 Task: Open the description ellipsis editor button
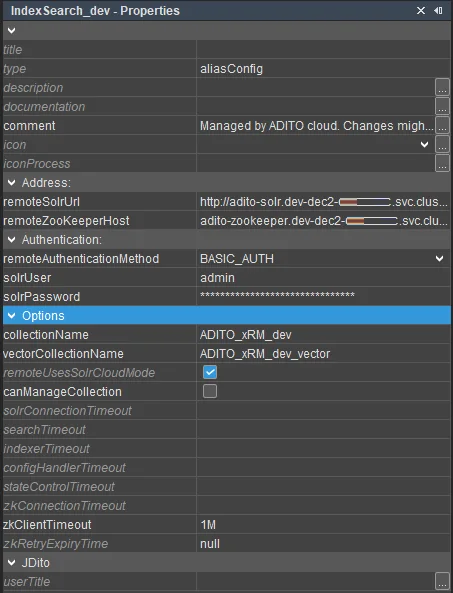(x=442, y=87)
